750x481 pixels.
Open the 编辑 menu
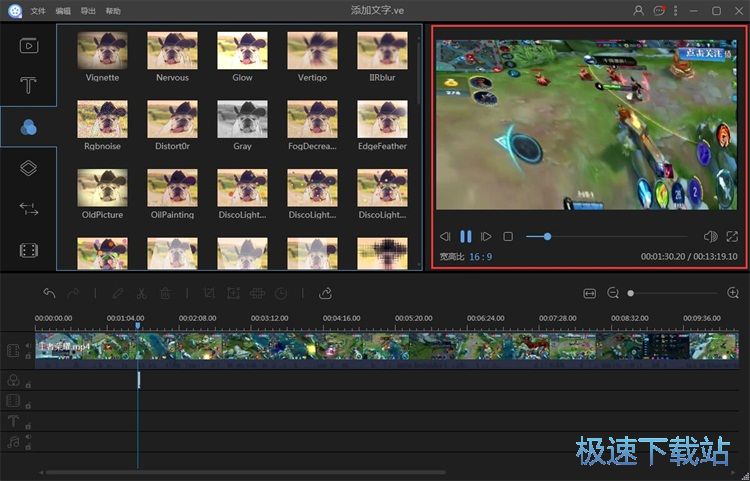pos(63,11)
